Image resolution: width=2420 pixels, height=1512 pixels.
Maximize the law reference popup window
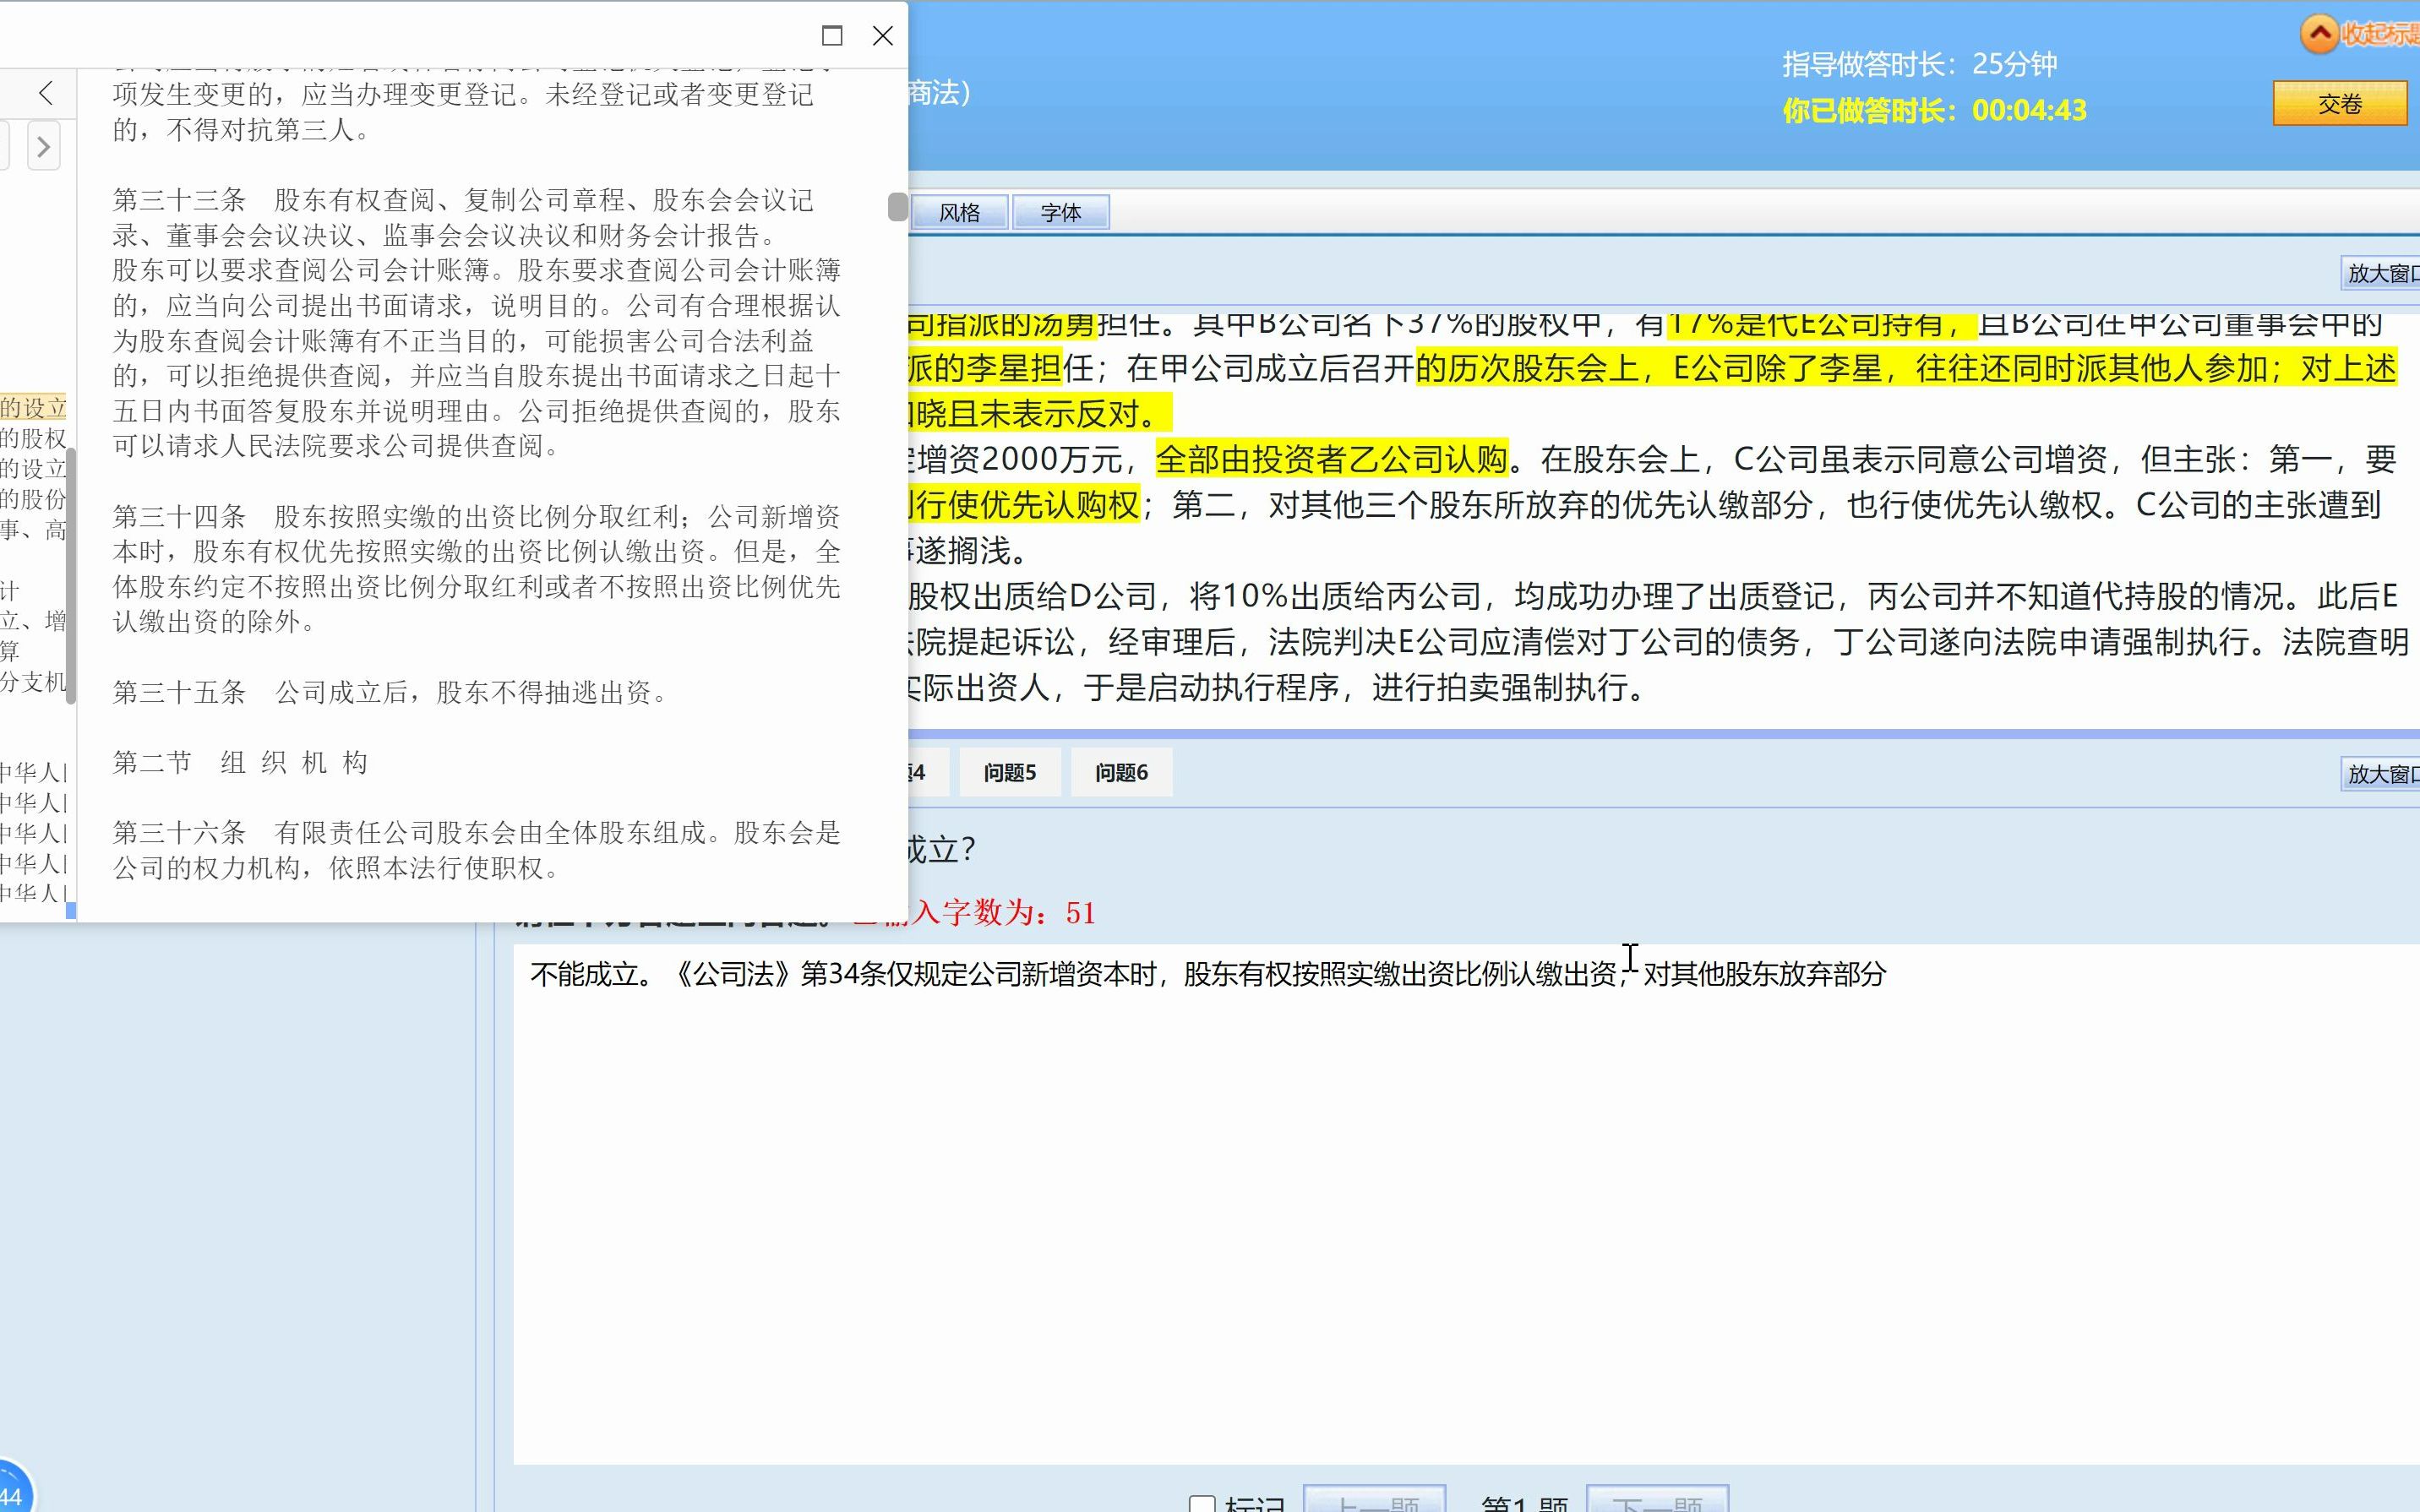[832, 36]
